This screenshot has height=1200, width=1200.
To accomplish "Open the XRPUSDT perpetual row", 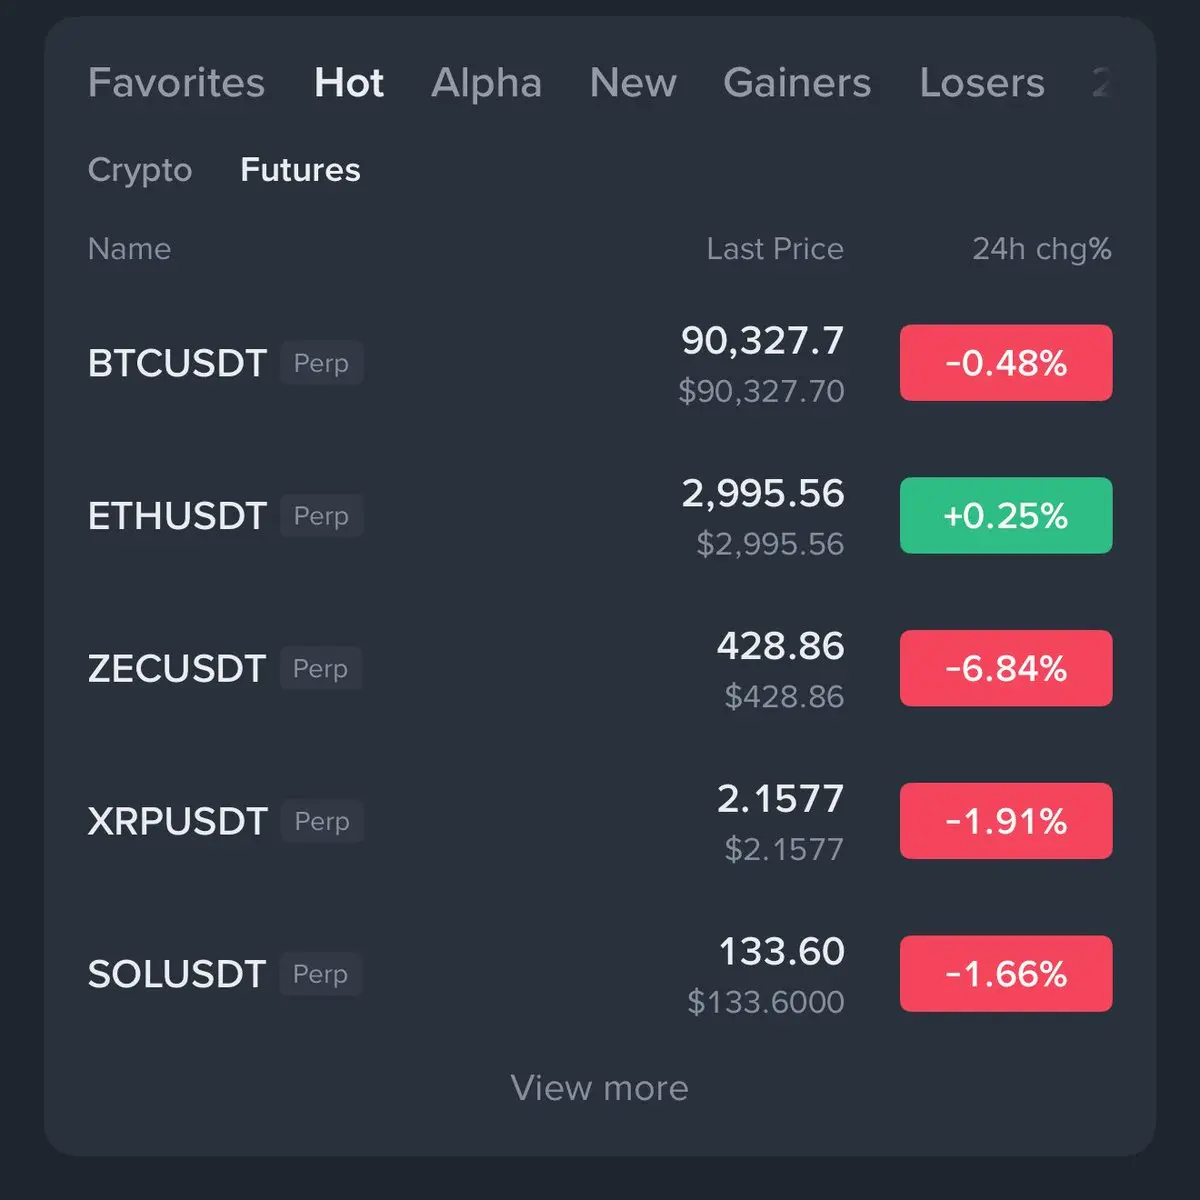I will [178, 821].
